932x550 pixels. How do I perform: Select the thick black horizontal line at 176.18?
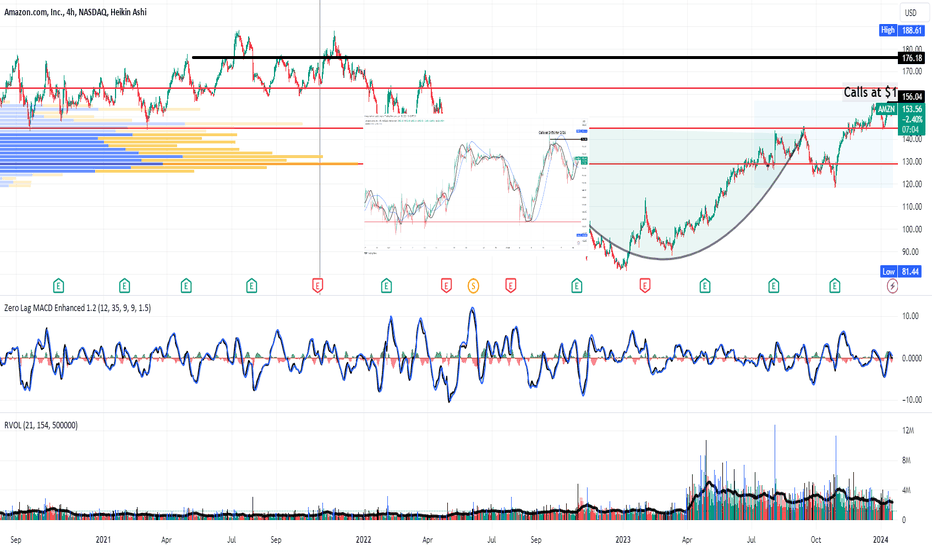click(x=544, y=58)
